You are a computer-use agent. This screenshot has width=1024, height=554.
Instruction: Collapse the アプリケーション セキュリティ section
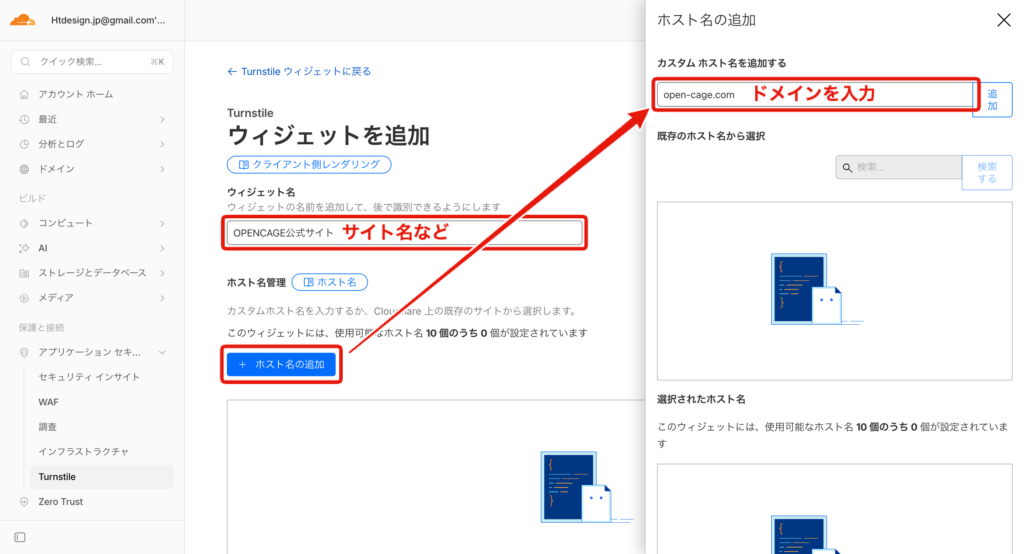pyautogui.click(x=162, y=352)
